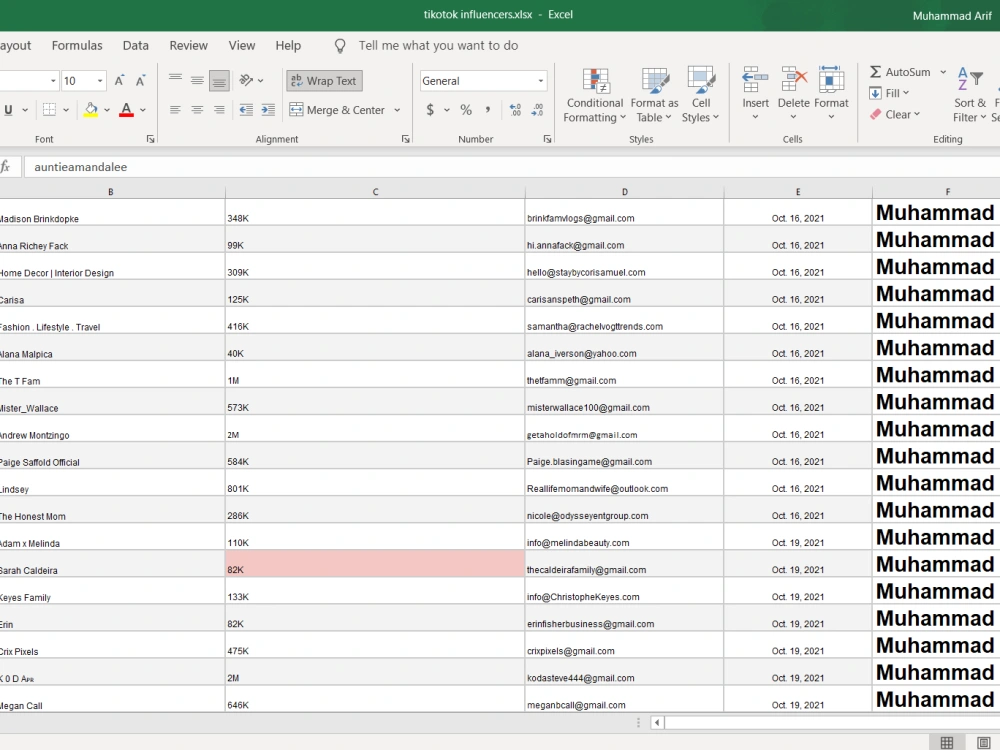Click highlighted 82K cell for Sarah Caldeira
The width and height of the screenshot is (1000, 750).
[x=375, y=564]
